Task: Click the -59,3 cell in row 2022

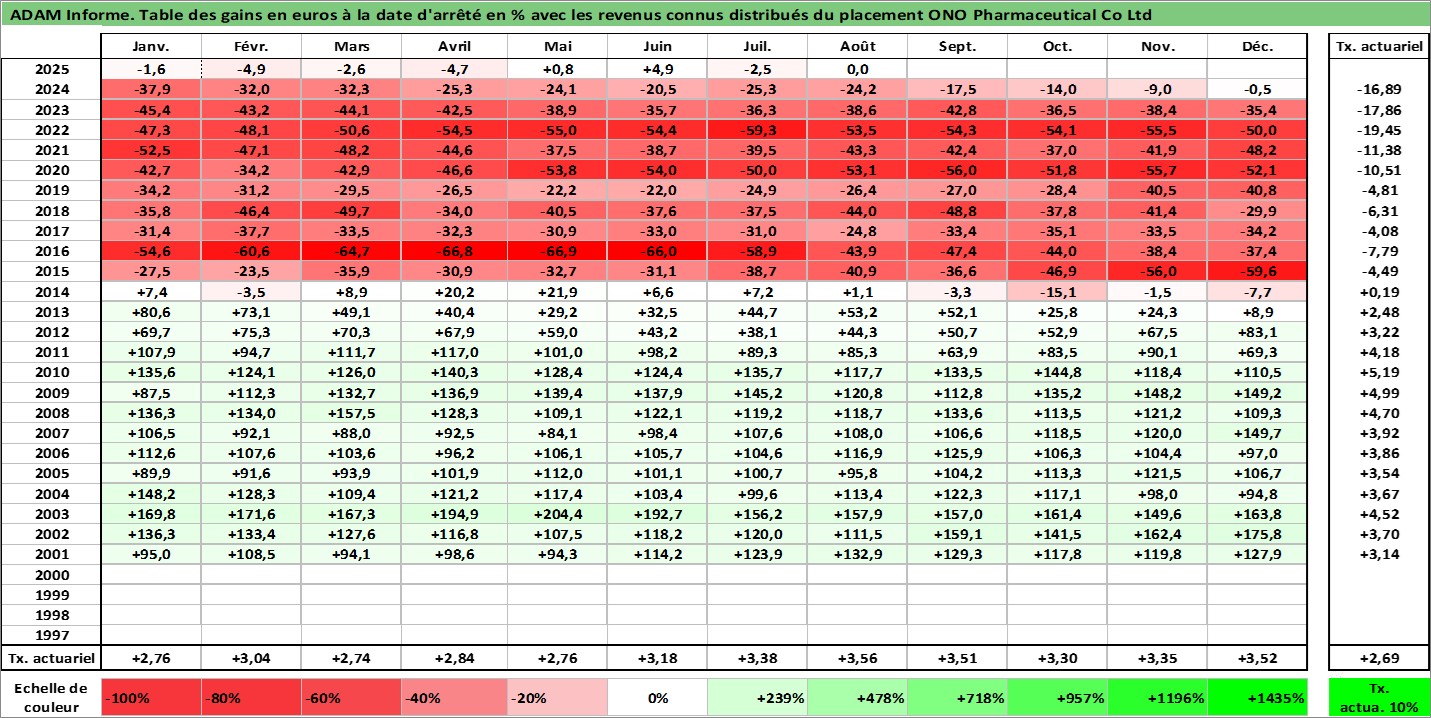Action: [757, 130]
